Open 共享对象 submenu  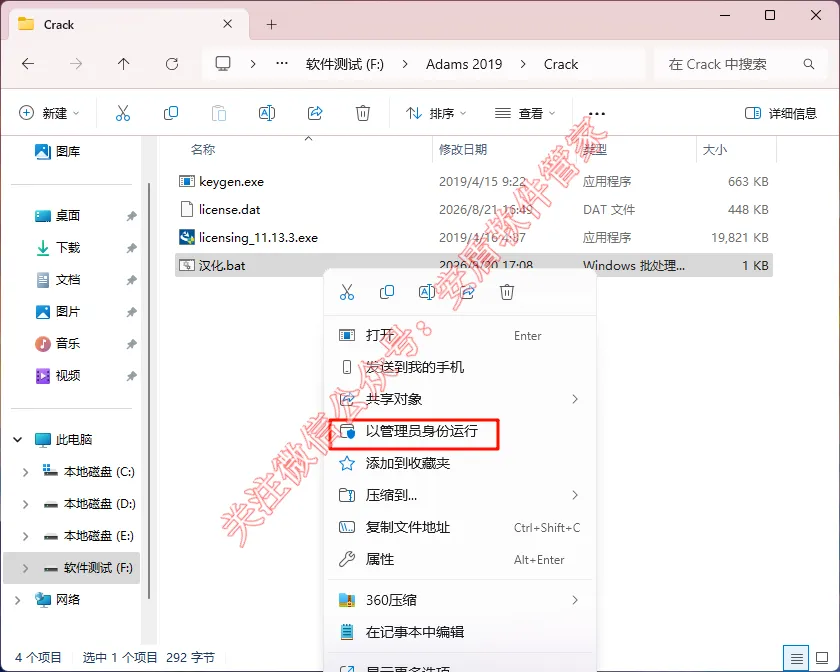(x=460, y=399)
